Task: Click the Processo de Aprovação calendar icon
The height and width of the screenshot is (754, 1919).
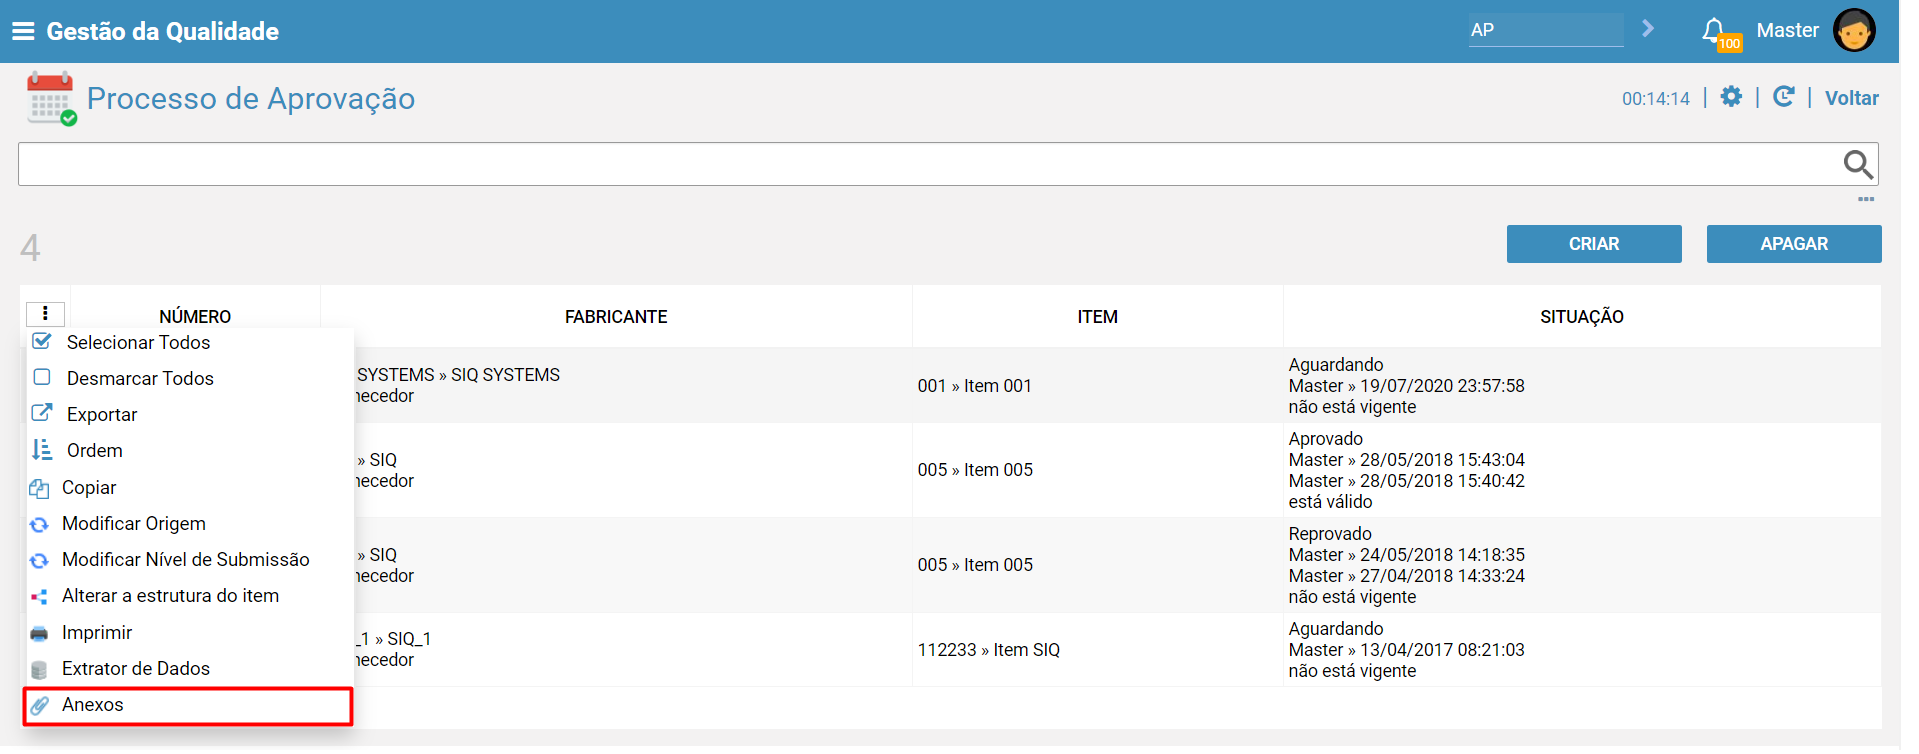Action: point(51,98)
